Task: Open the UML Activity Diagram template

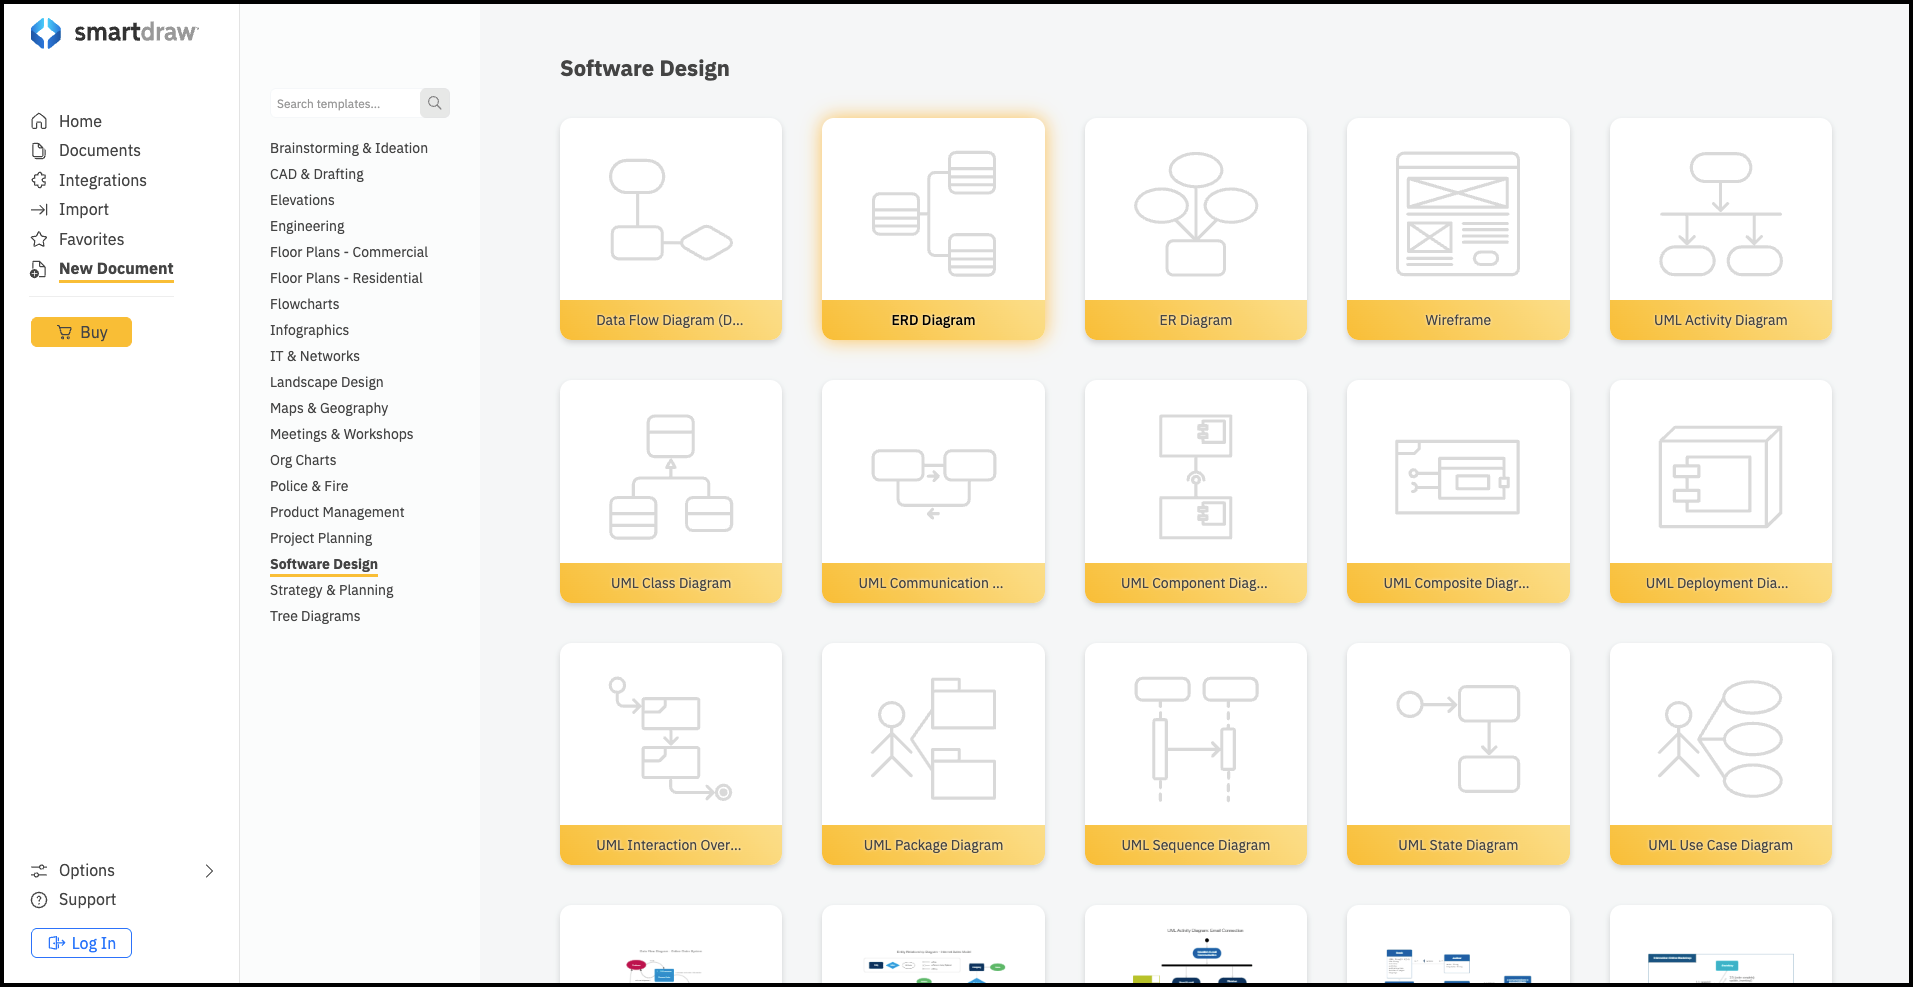Action: click(x=1721, y=229)
